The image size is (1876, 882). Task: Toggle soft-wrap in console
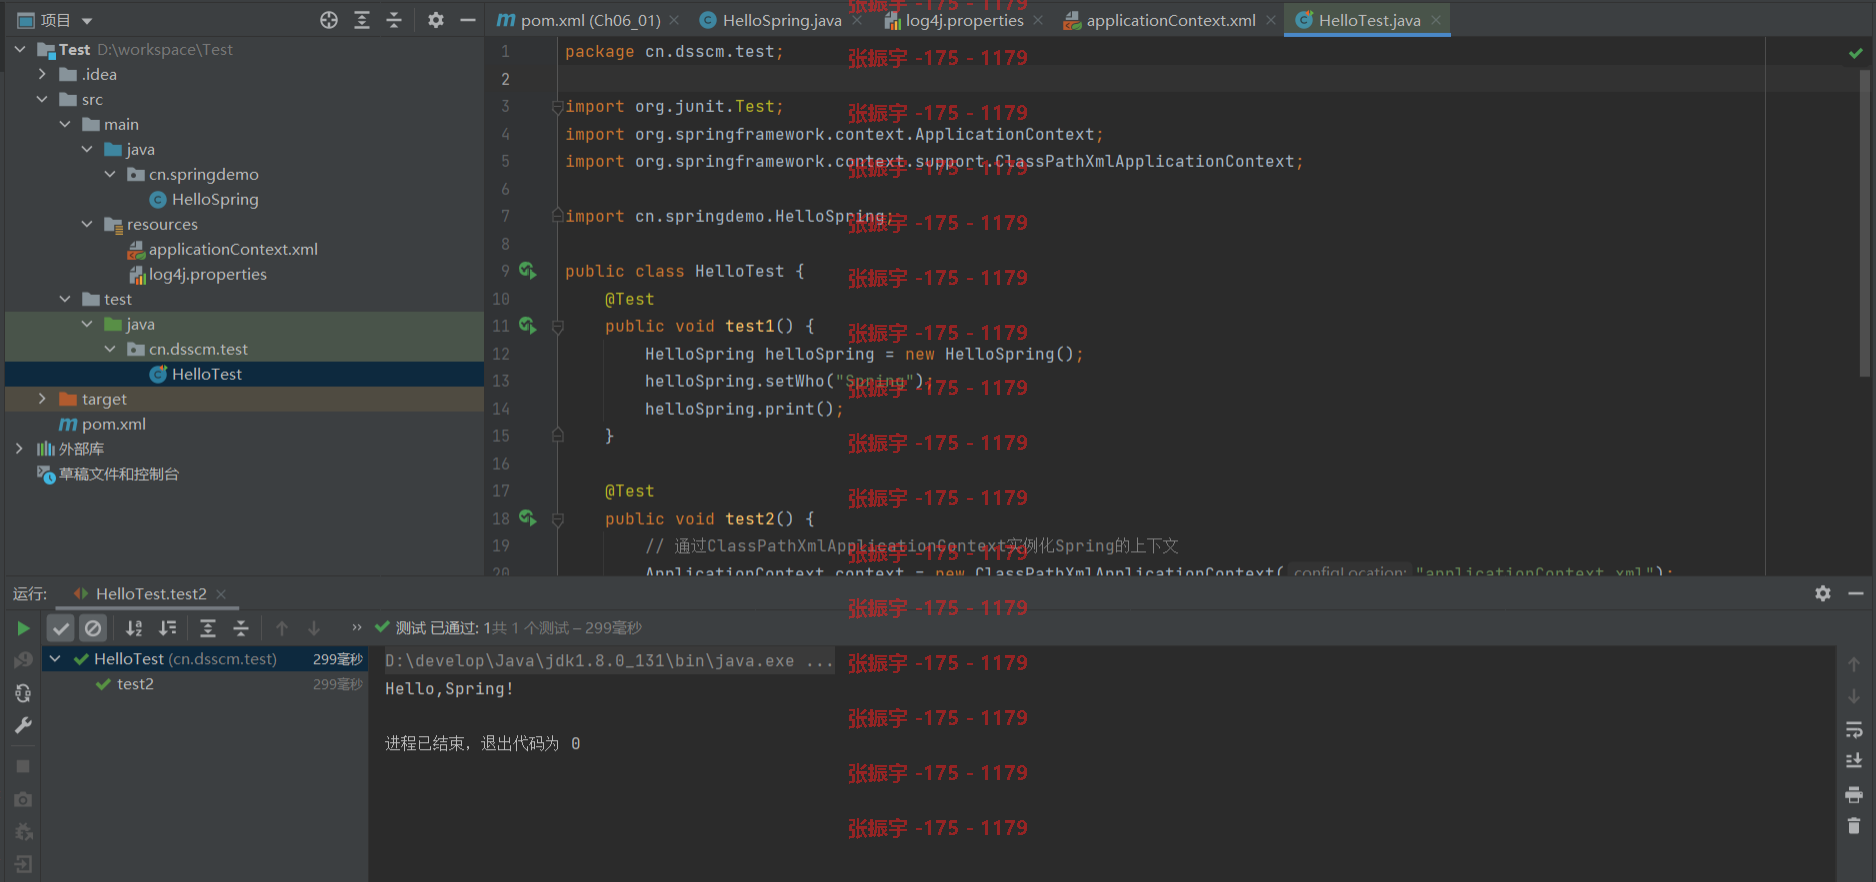pos(1854,729)
